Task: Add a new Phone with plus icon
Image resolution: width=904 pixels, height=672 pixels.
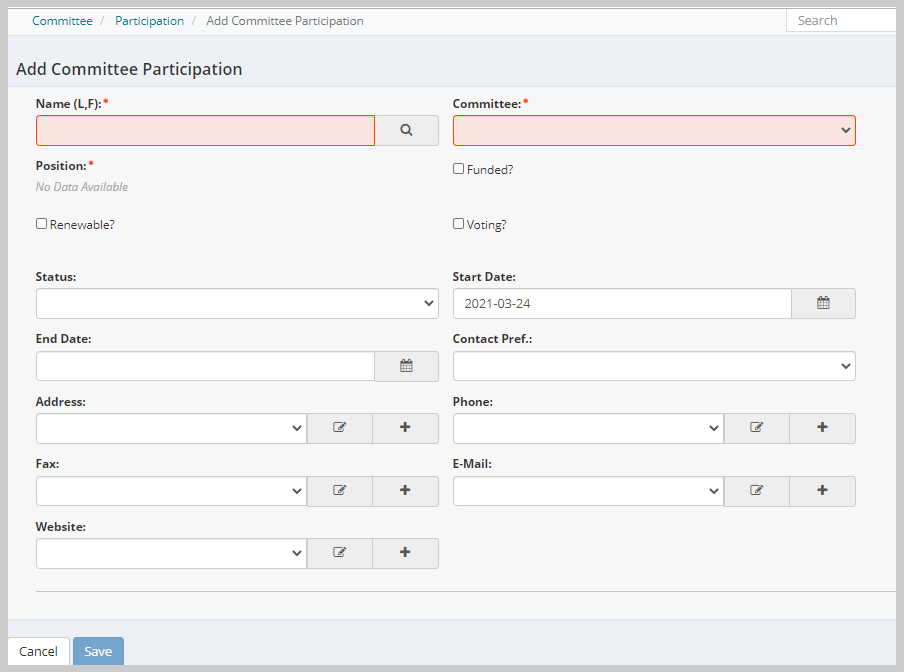Action: point(823,428)
